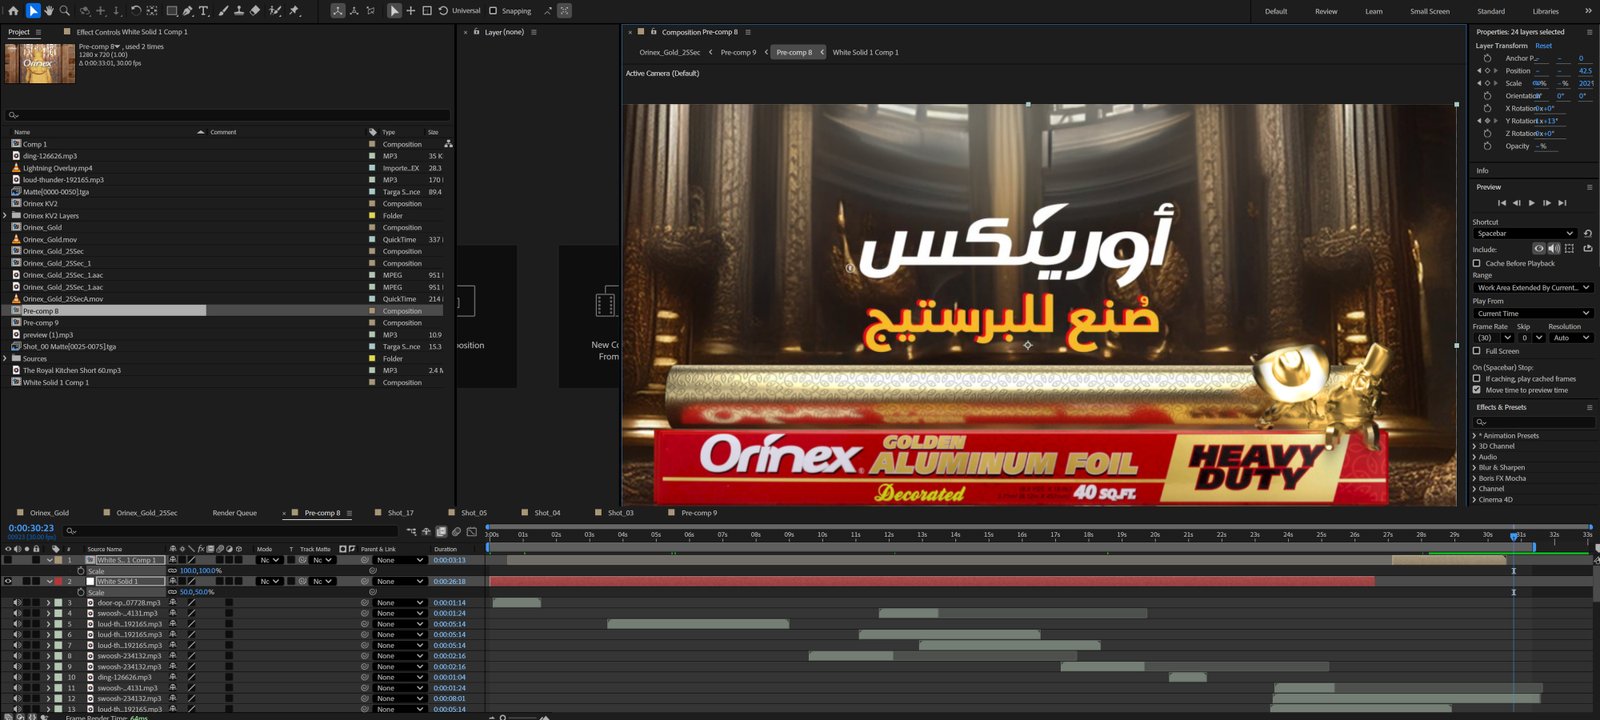Expand Animation Presets in Effects & Presets
Image resolution: width=1600 pixels, height=720 pixels.
pyautogui.click(x=1475, y=436)
